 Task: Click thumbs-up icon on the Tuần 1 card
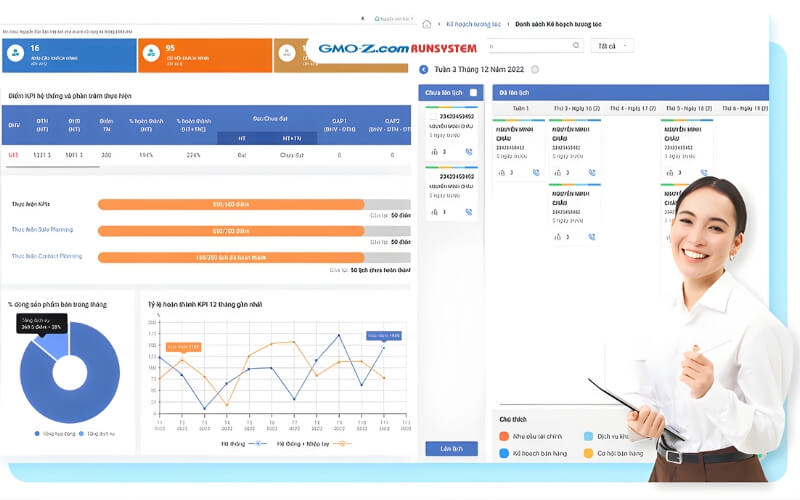(x=502, y=172)
